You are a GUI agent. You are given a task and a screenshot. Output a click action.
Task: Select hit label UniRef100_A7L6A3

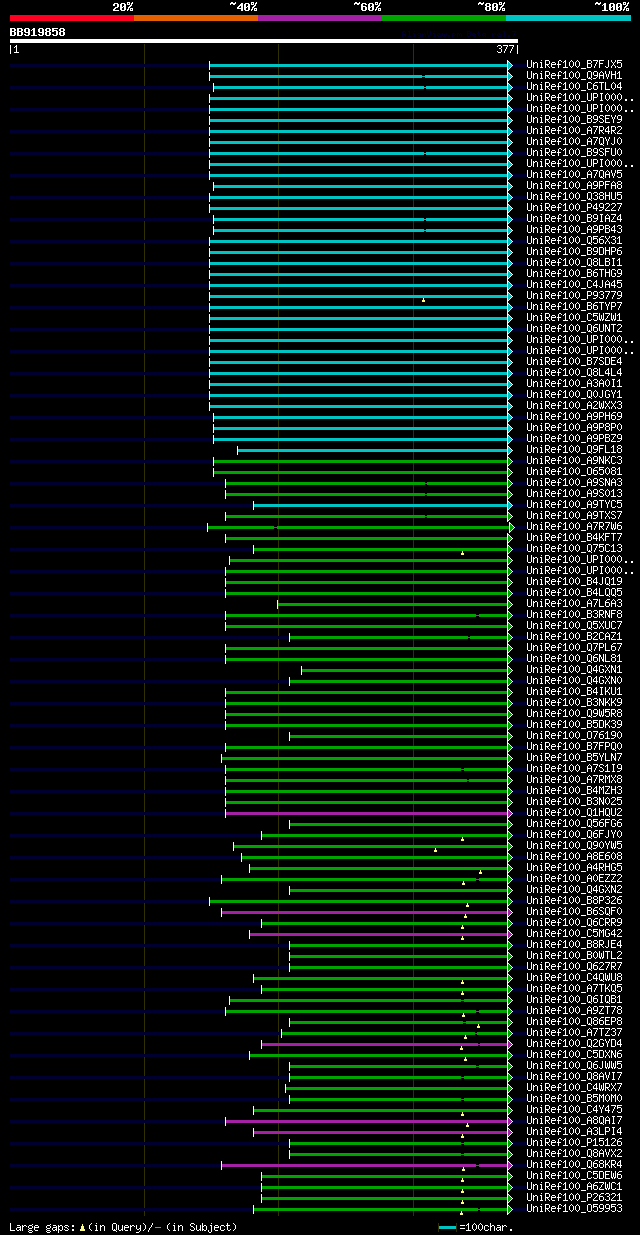(574, 603)
